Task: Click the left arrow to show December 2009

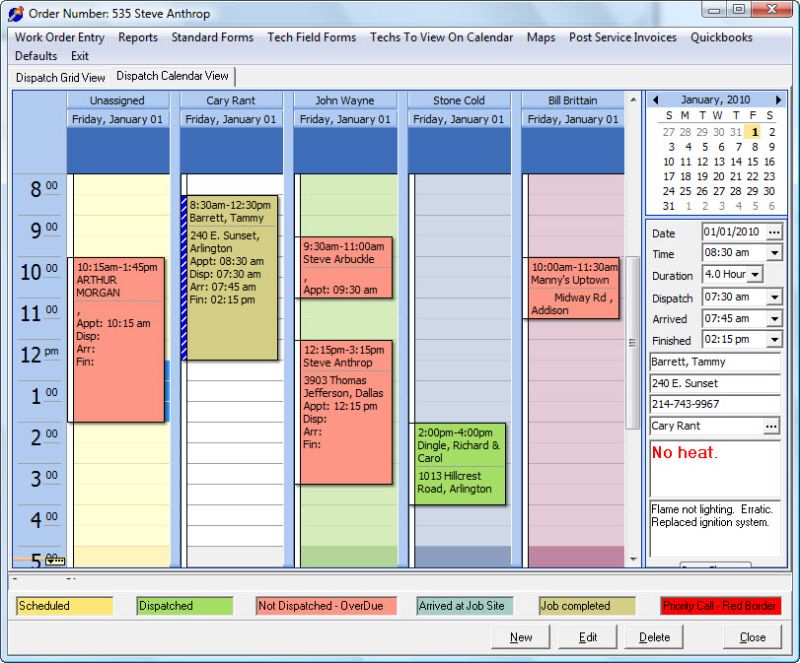Action: [655, 100]
